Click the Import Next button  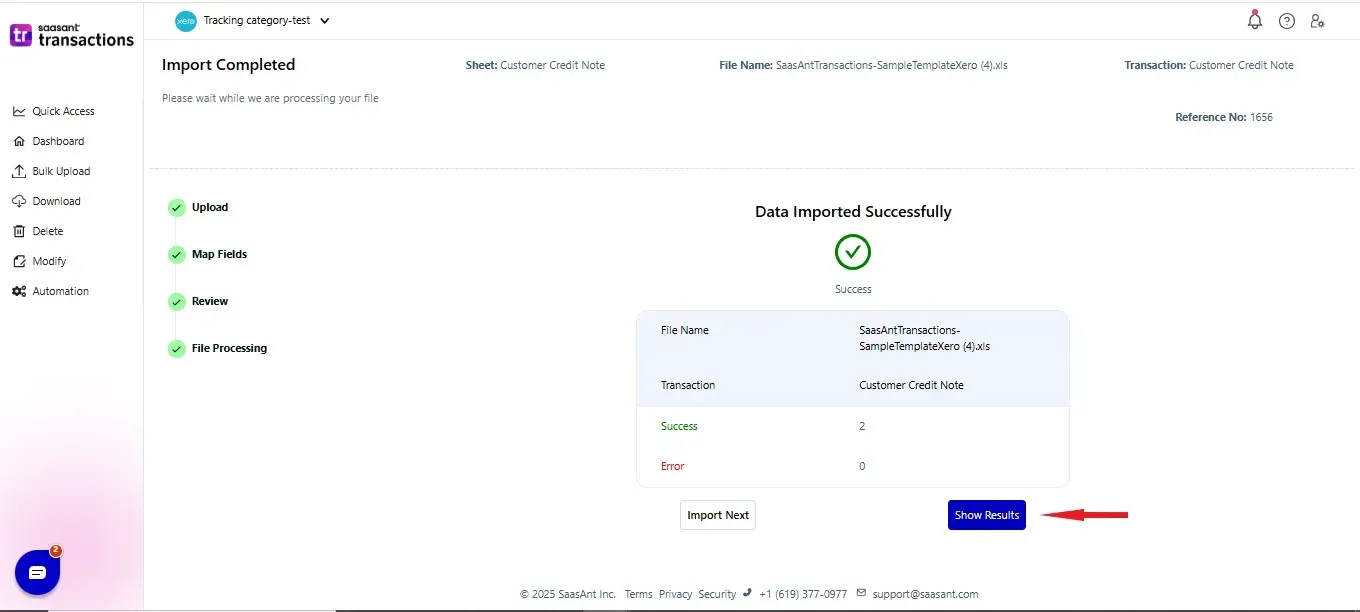pyautogui.click(x=718, y=515)
